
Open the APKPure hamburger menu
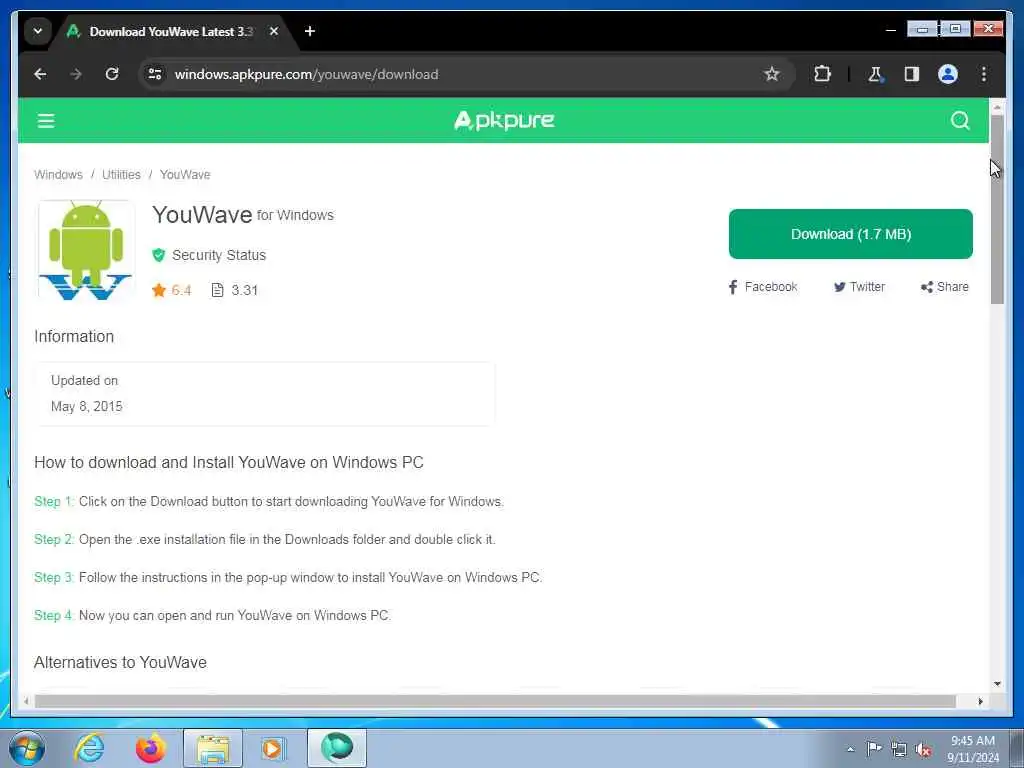[46, 121]
